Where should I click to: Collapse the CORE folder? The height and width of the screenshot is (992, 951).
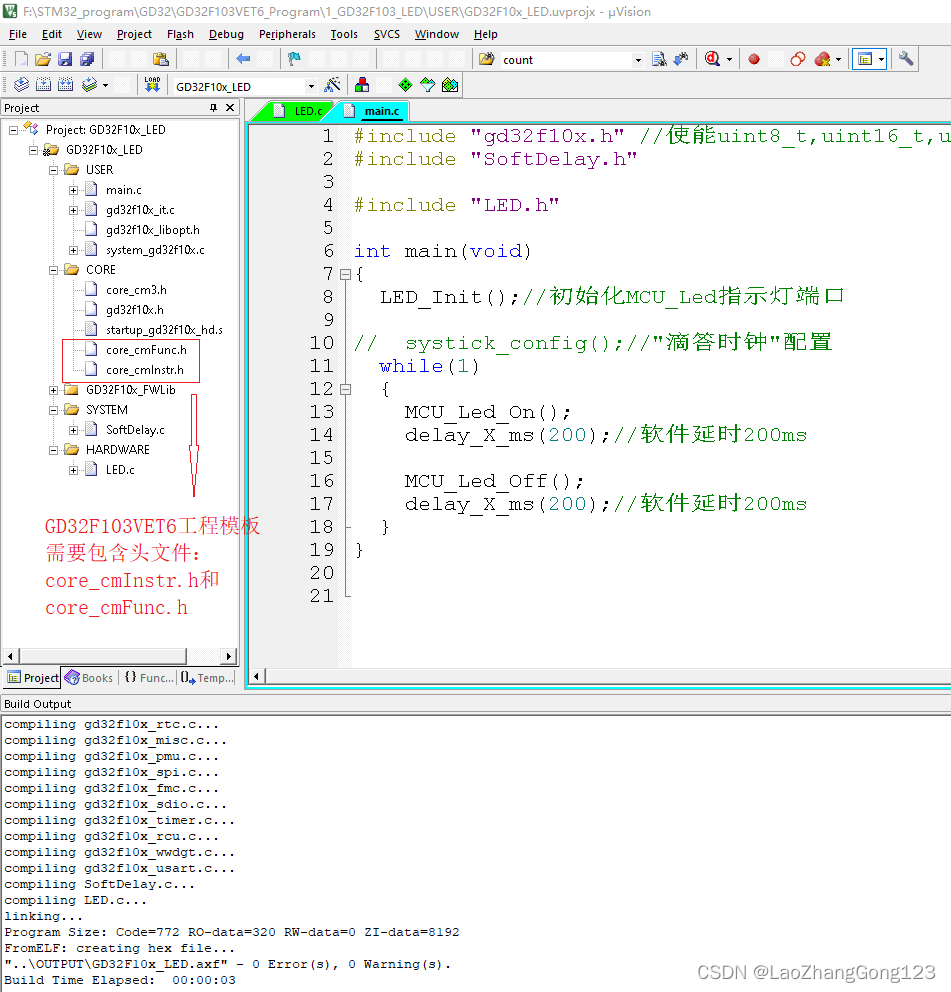(x=54, y=270)
